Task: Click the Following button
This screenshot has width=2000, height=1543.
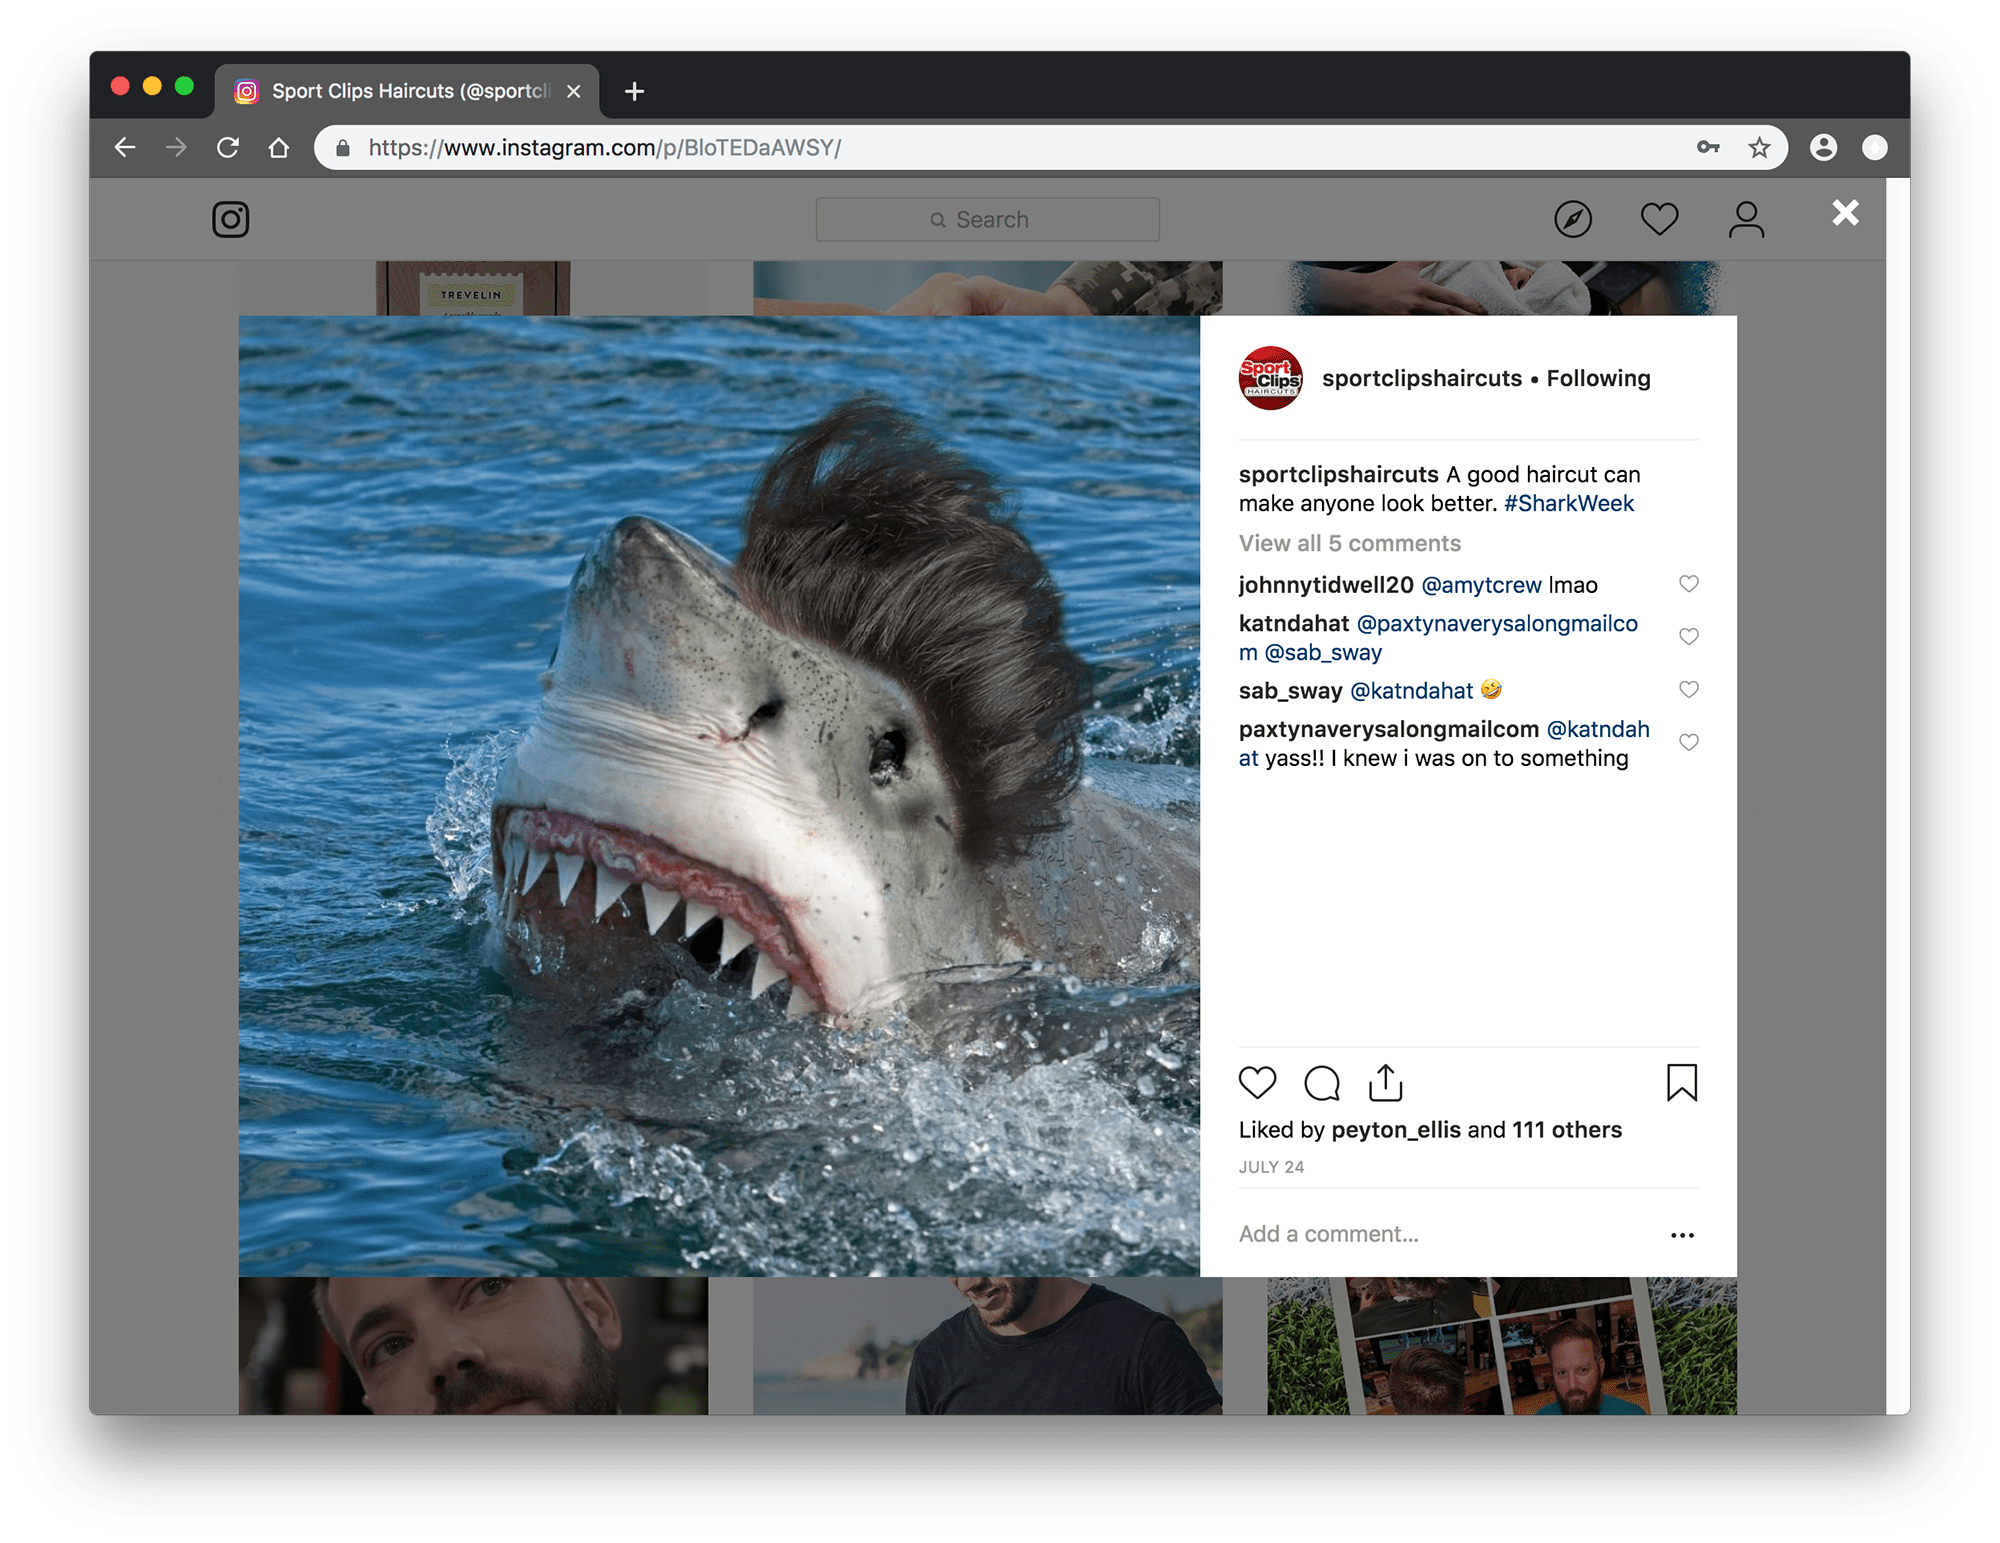Action: (1598, 379)
